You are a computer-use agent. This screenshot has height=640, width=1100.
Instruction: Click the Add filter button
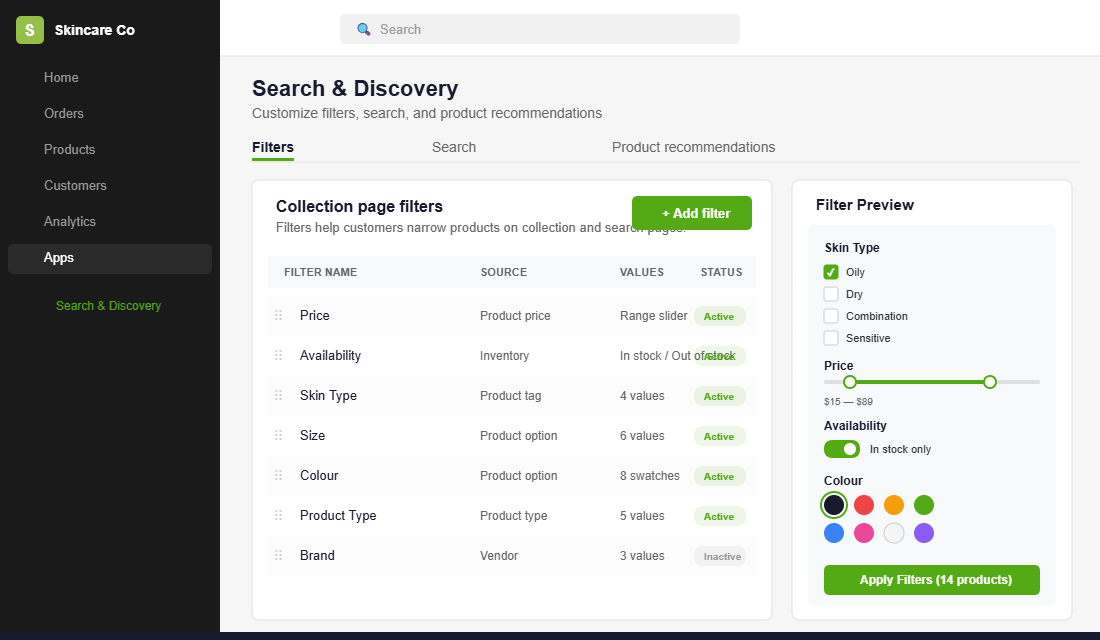pos(691,212)
